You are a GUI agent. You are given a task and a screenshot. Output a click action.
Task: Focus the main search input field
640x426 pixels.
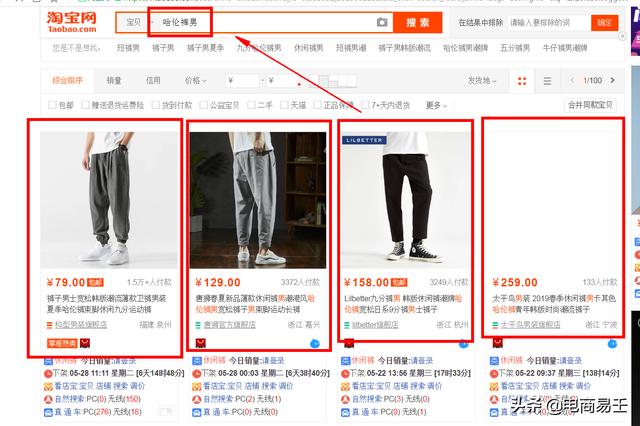tap(261, 22)
